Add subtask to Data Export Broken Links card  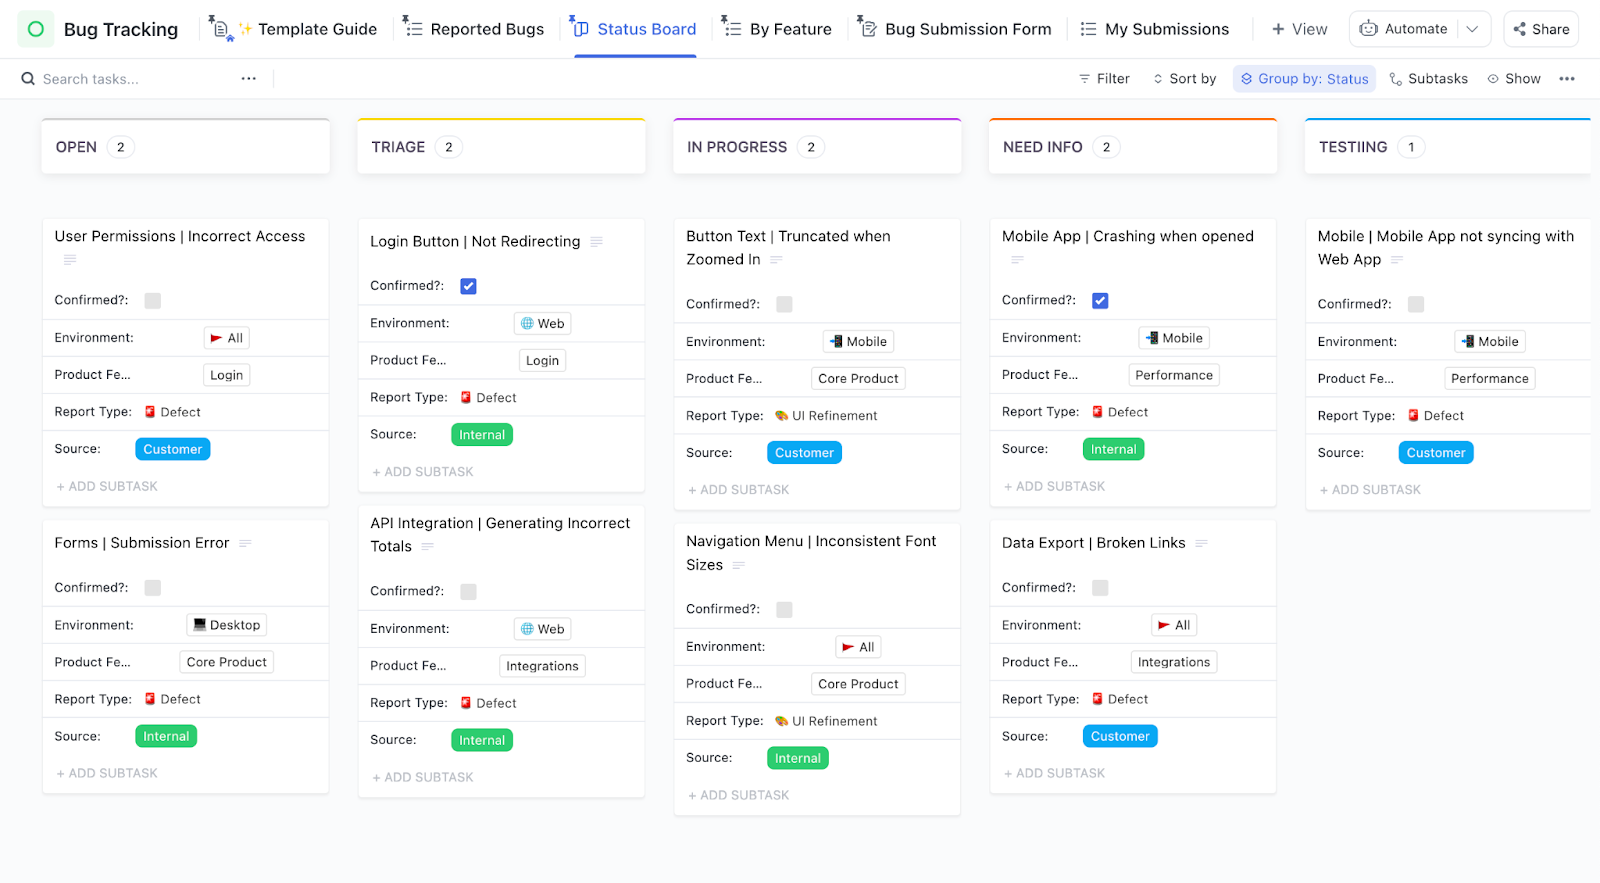coord(1054,774)
